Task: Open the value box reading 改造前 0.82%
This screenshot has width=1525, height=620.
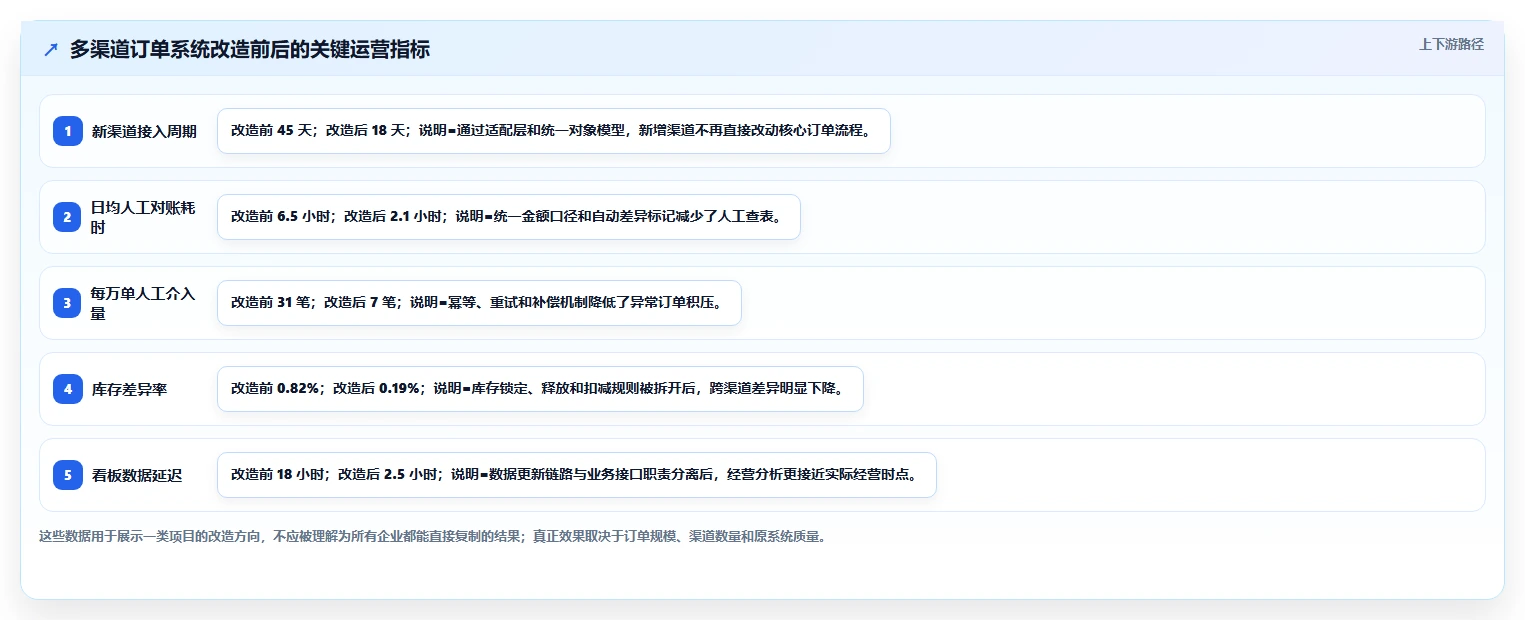Action: pos(540,389)
